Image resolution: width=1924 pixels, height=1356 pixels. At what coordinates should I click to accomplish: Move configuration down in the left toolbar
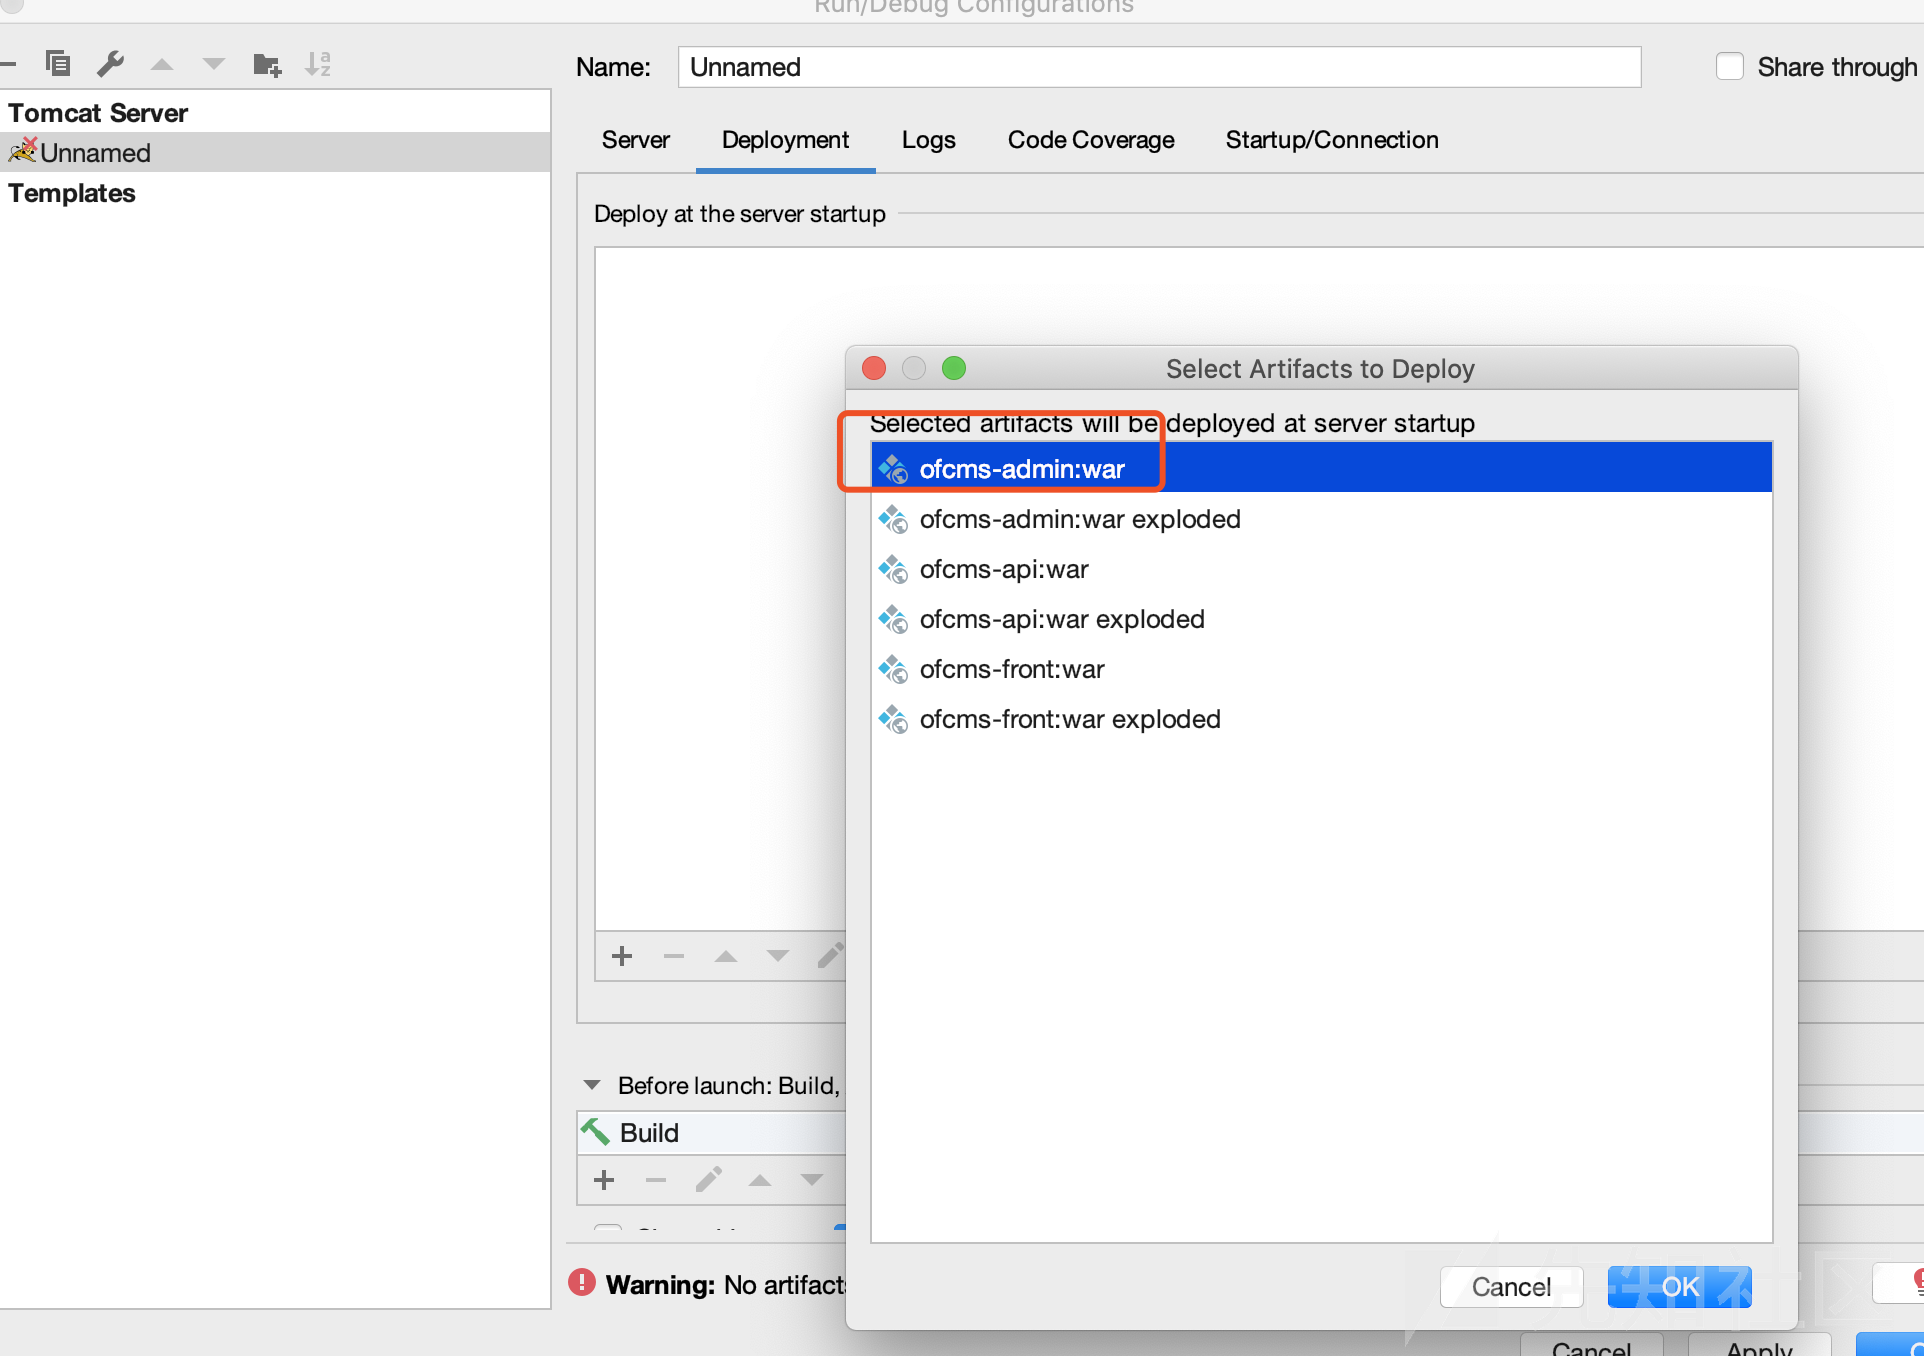click(x=214, y=65)
